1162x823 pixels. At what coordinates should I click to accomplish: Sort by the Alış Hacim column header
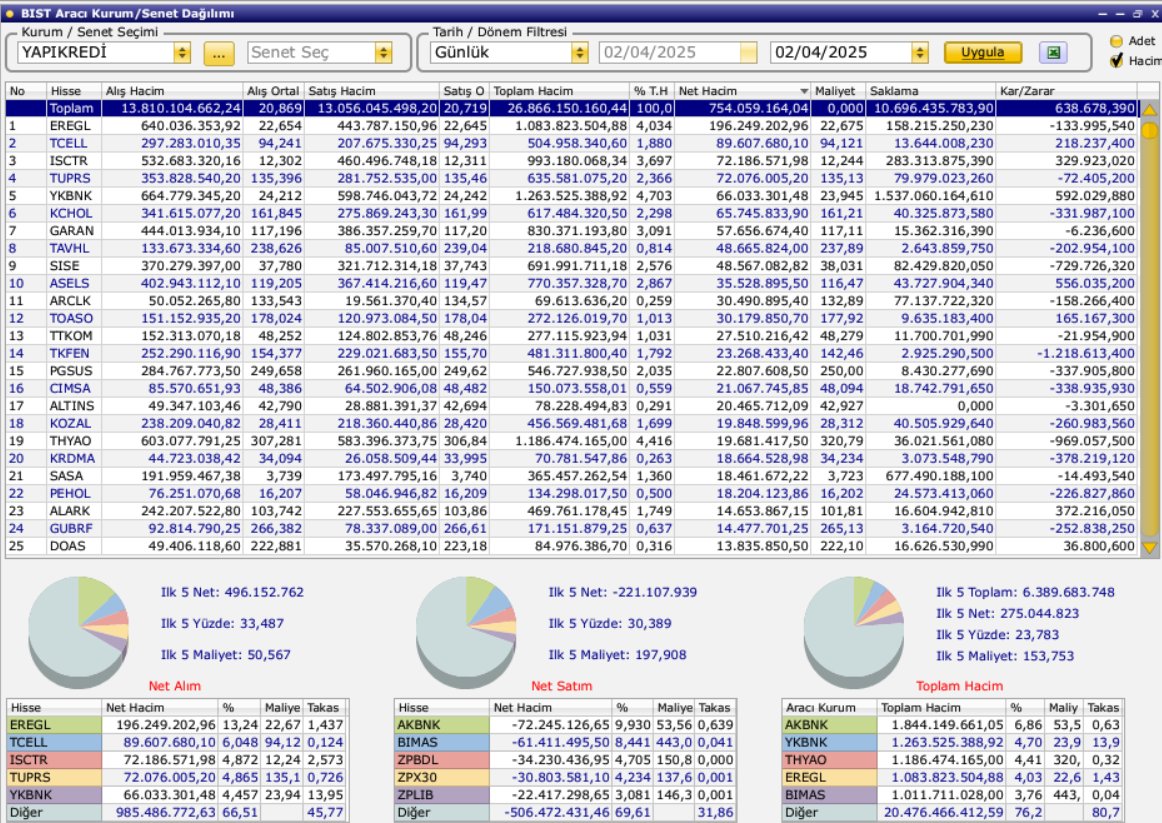tap(172, 91)
